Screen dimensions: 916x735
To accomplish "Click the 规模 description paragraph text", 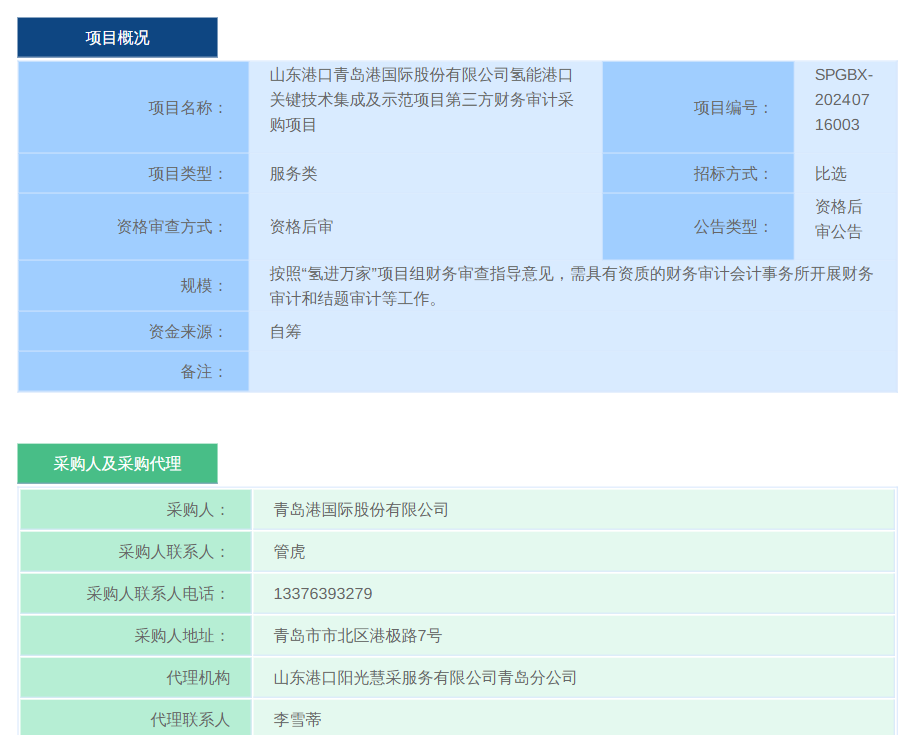I will (570, 286).
